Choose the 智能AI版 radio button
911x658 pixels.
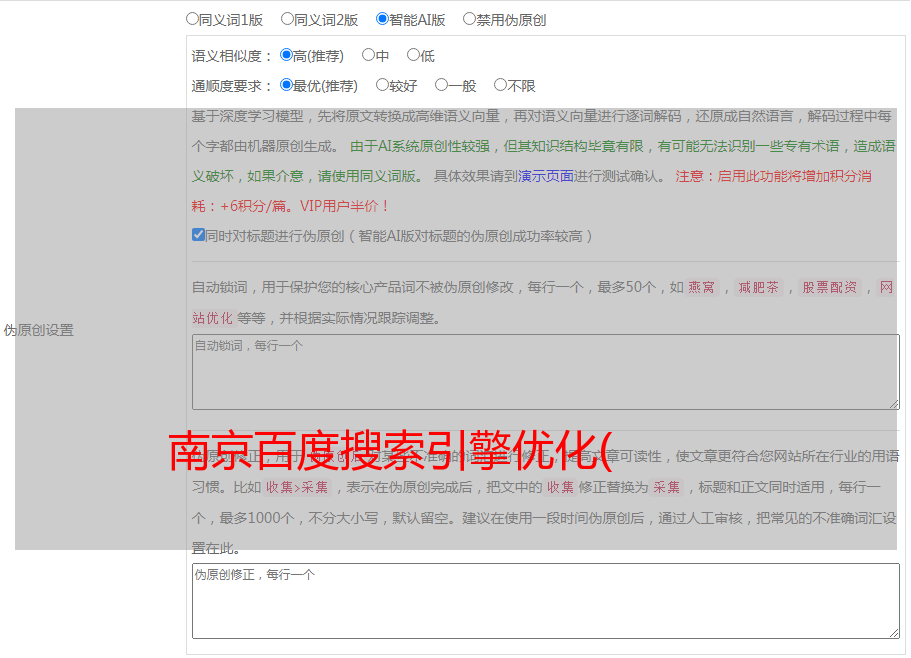point(382,19)
